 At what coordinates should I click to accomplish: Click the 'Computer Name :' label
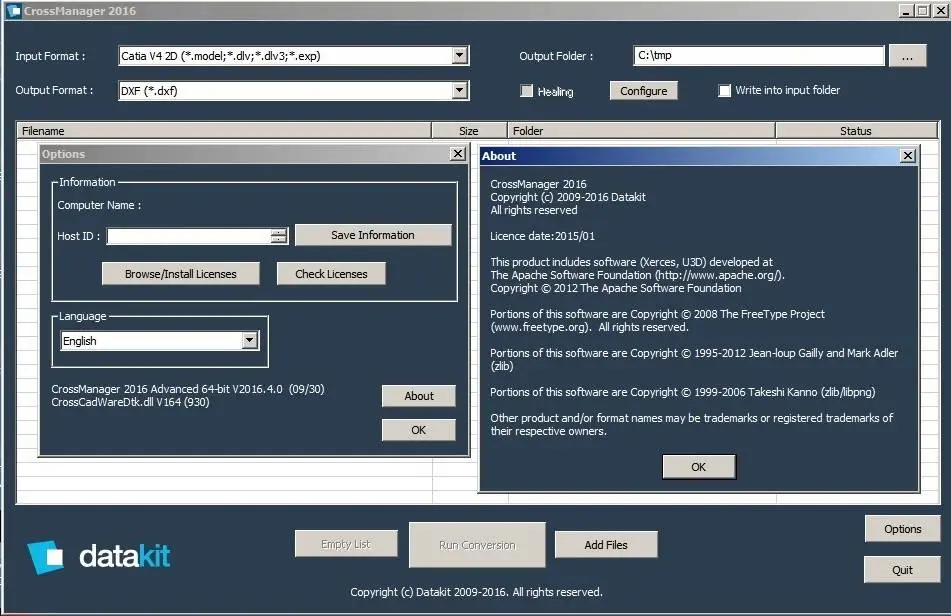pos(99,206)
